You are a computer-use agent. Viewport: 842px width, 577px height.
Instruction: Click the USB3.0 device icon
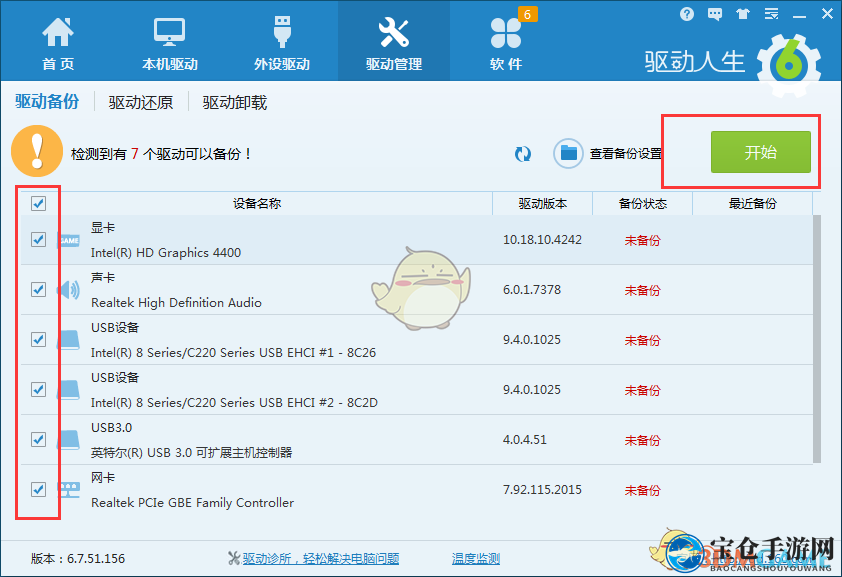coord(69,440)
